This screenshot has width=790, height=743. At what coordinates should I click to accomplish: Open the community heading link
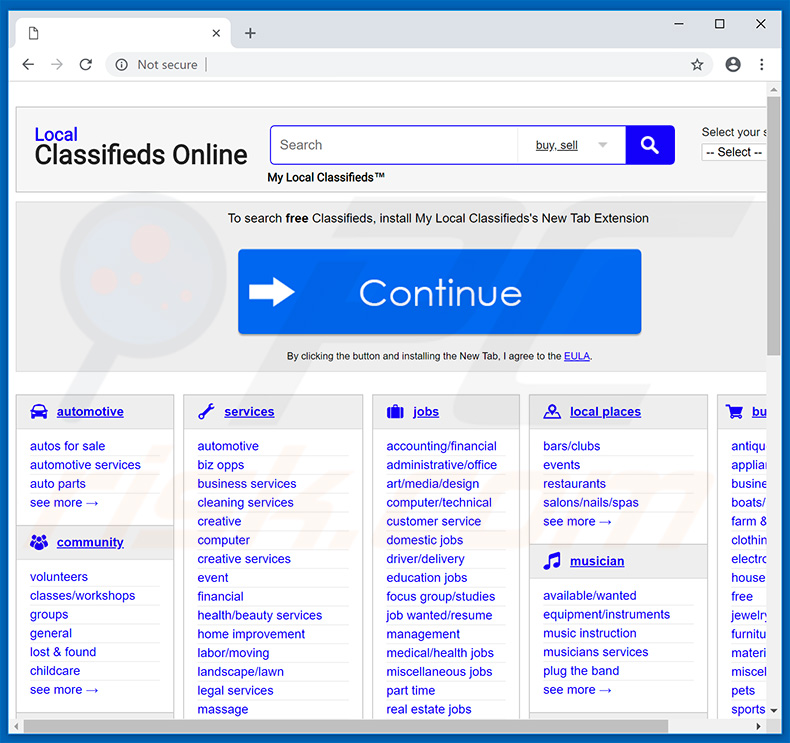(x=90, y=543)
